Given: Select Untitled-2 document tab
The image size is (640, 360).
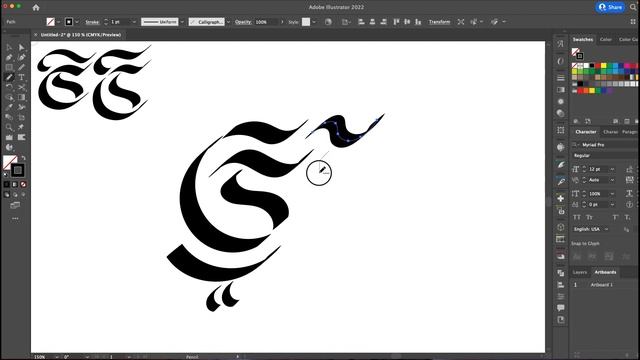Looking at the screenshot, I should click(x=81, y=35).
